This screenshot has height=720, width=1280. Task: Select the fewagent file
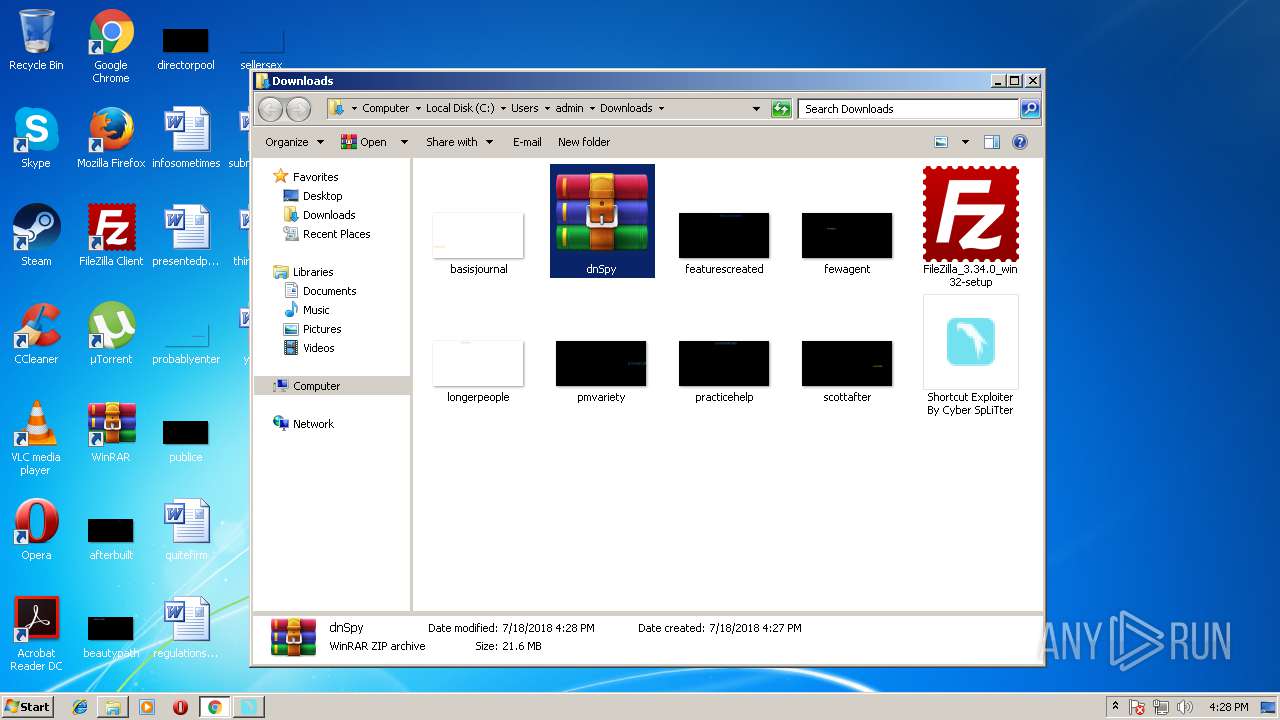(x=847, y=243)
